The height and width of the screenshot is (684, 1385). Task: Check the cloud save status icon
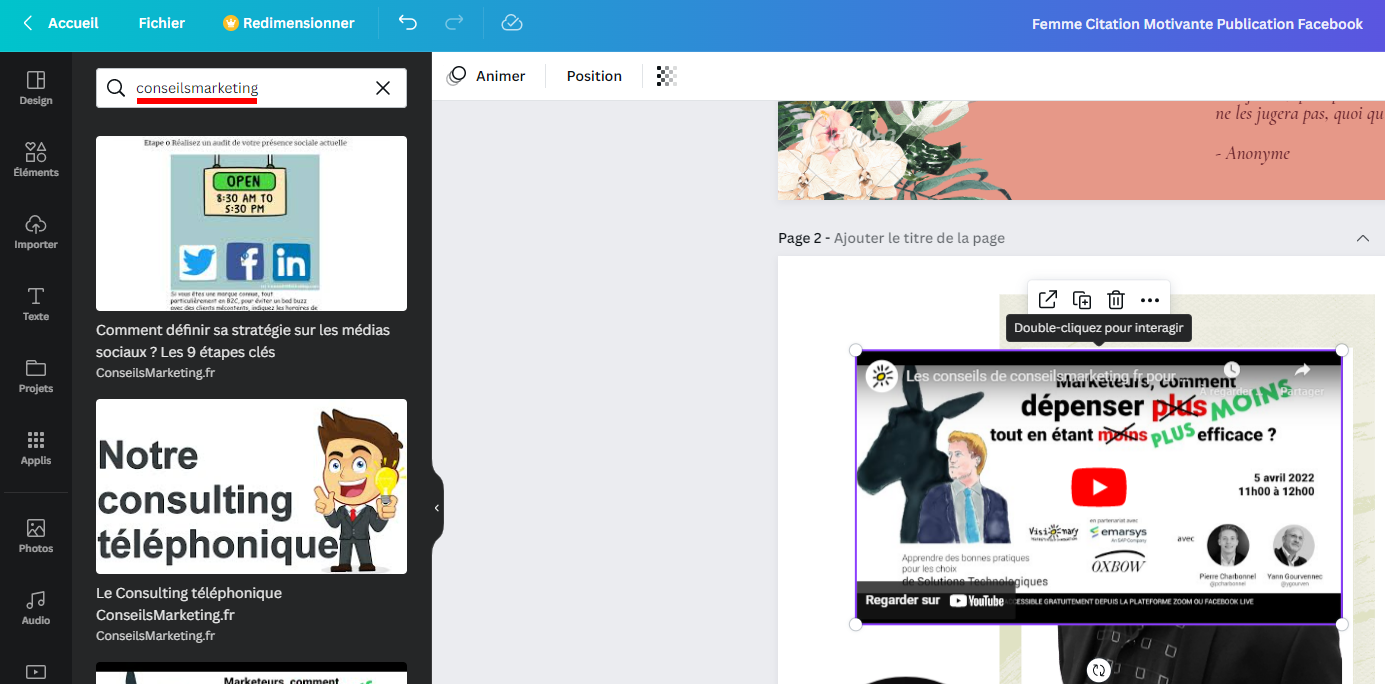pos(512,23)
